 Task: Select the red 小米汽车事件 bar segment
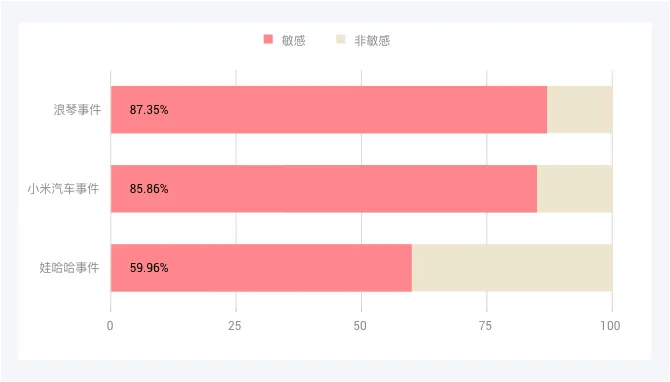point(324,188)
